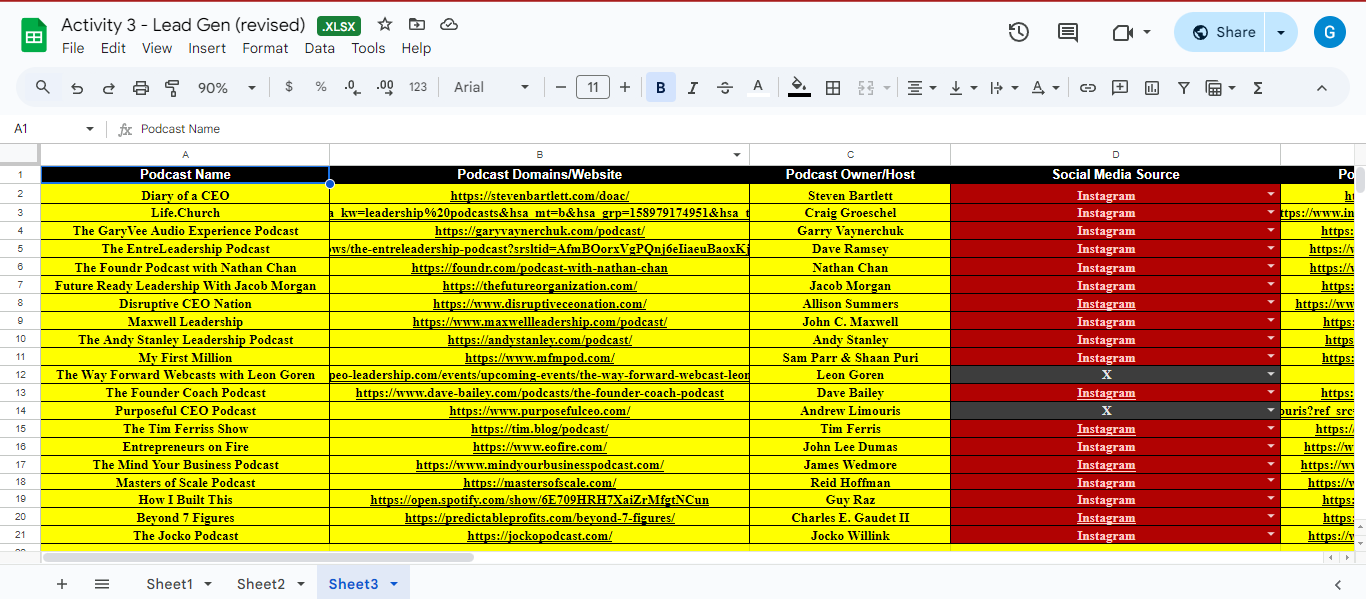This screenshot has height=599, width=1366.
Task: Switch to Sheet1 tab
Action: tap(169, 584)
